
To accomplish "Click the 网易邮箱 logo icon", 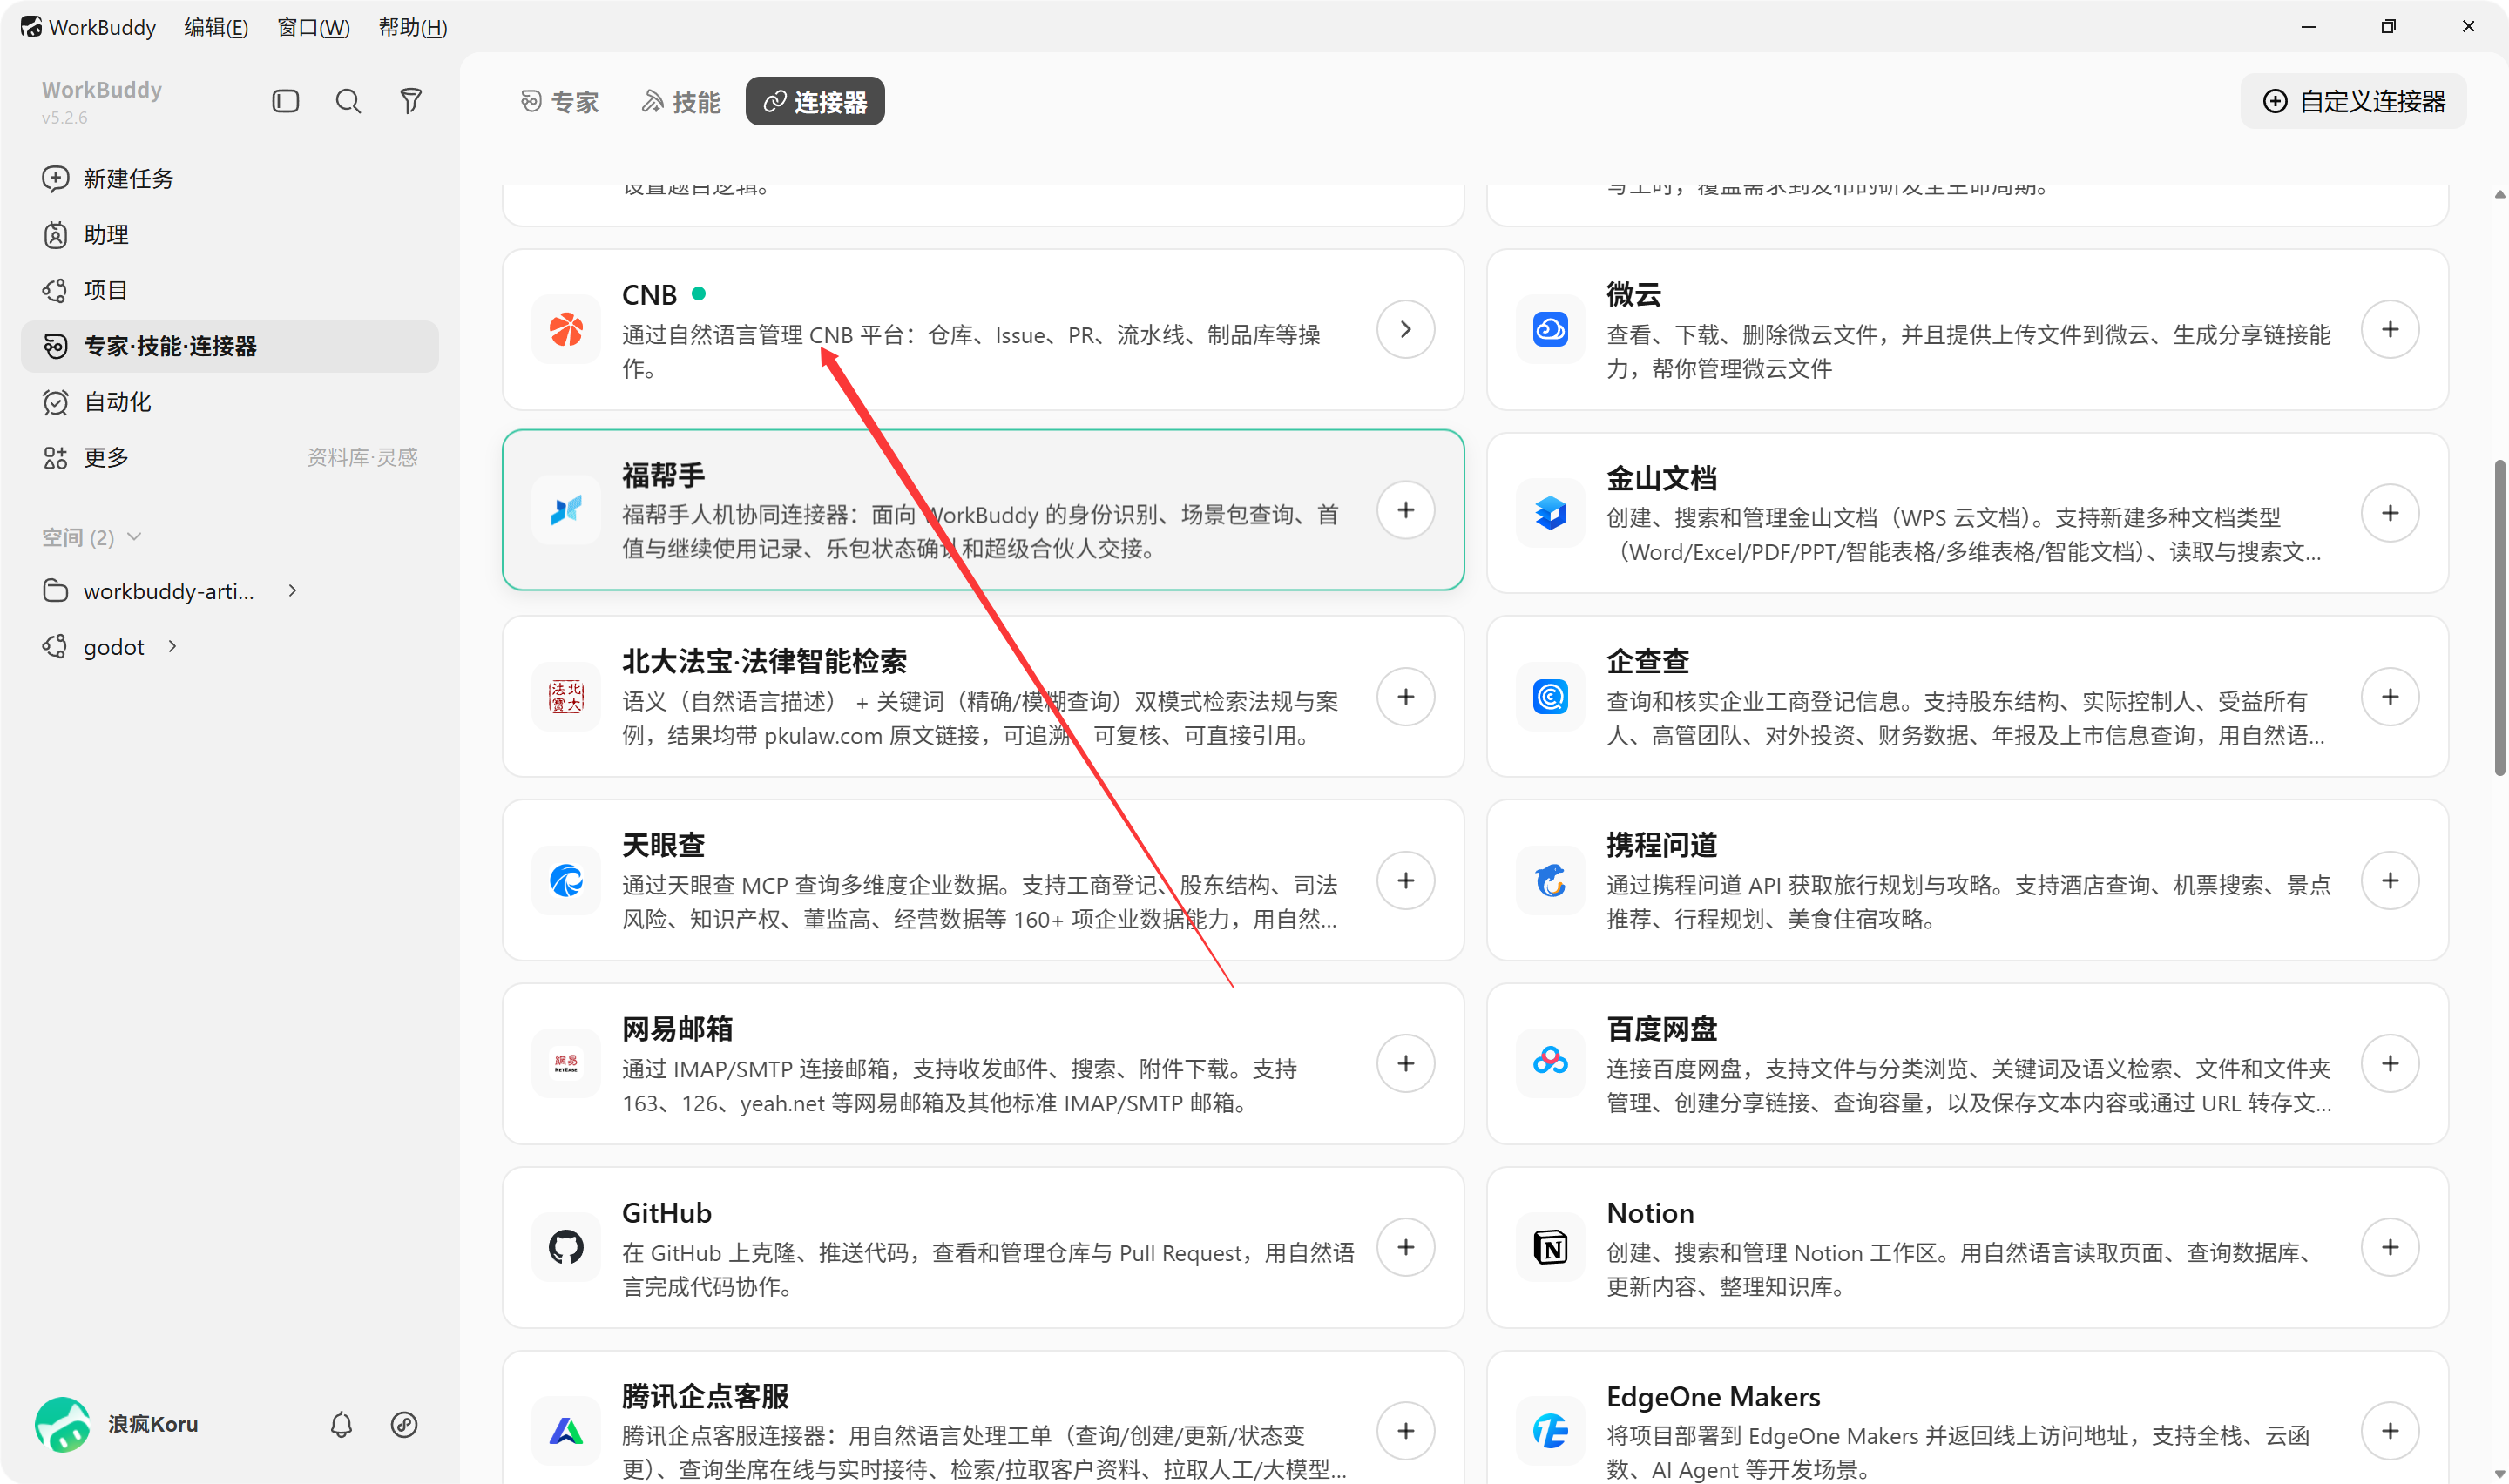I will point(566,1063).
